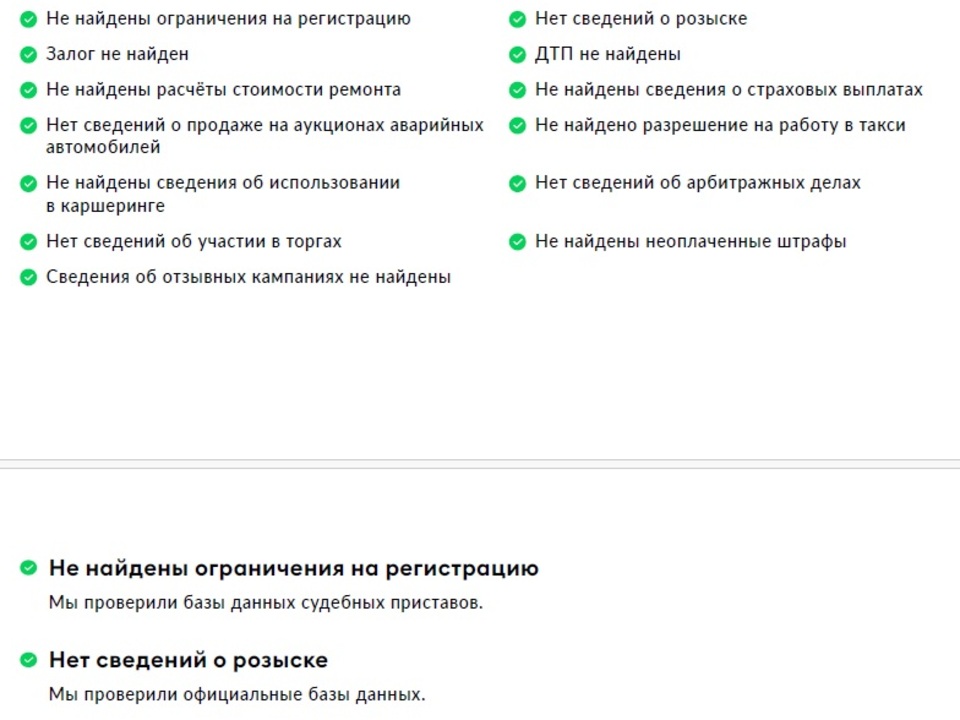Select 'Нет сведений о розыске' in top summary list
This screenshot has height=720, width=960.
pos(640,19)
